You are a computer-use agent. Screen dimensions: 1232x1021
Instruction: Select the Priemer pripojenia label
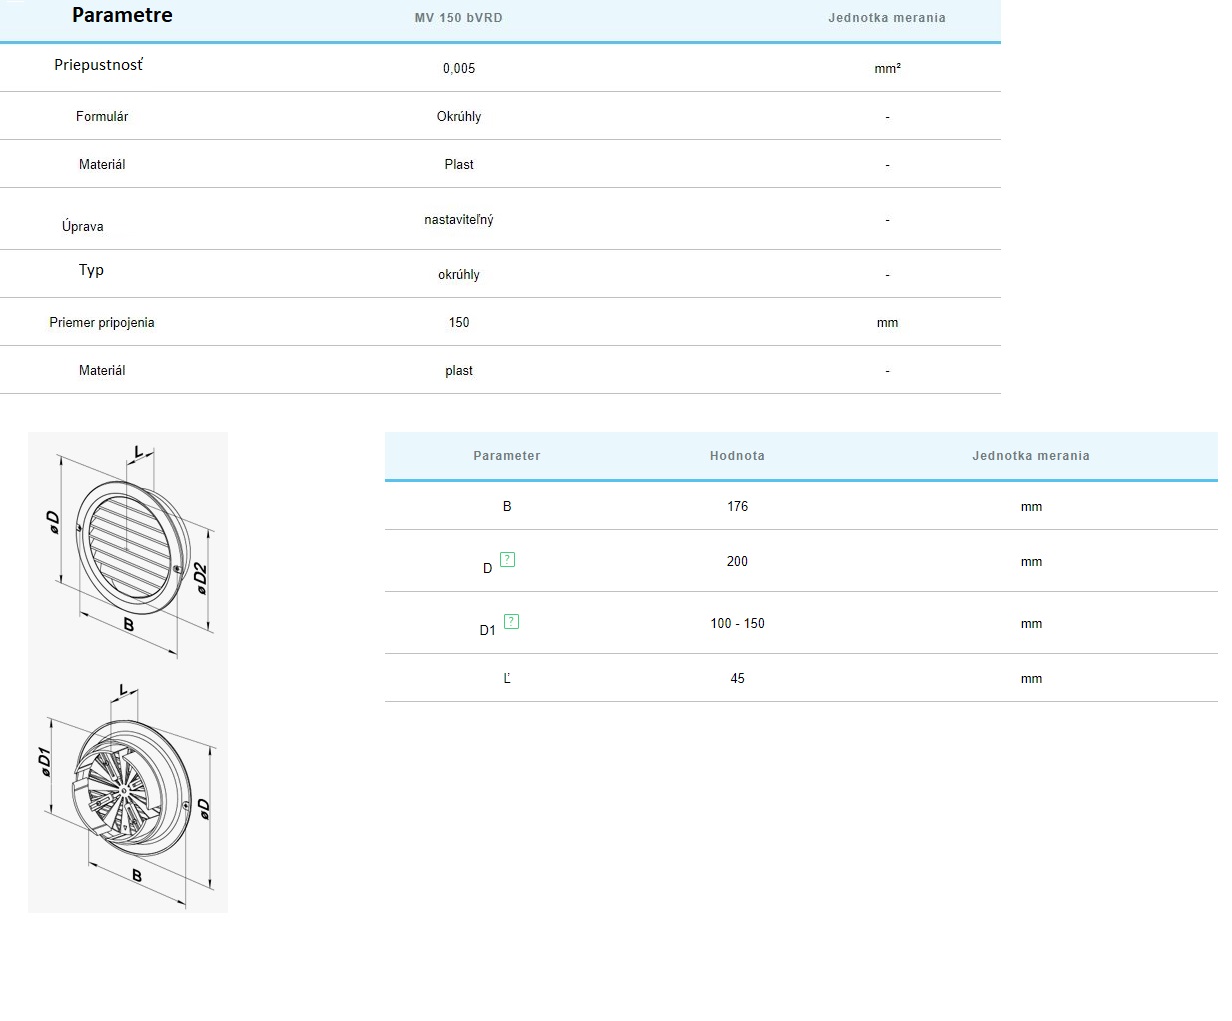[102, 323]
